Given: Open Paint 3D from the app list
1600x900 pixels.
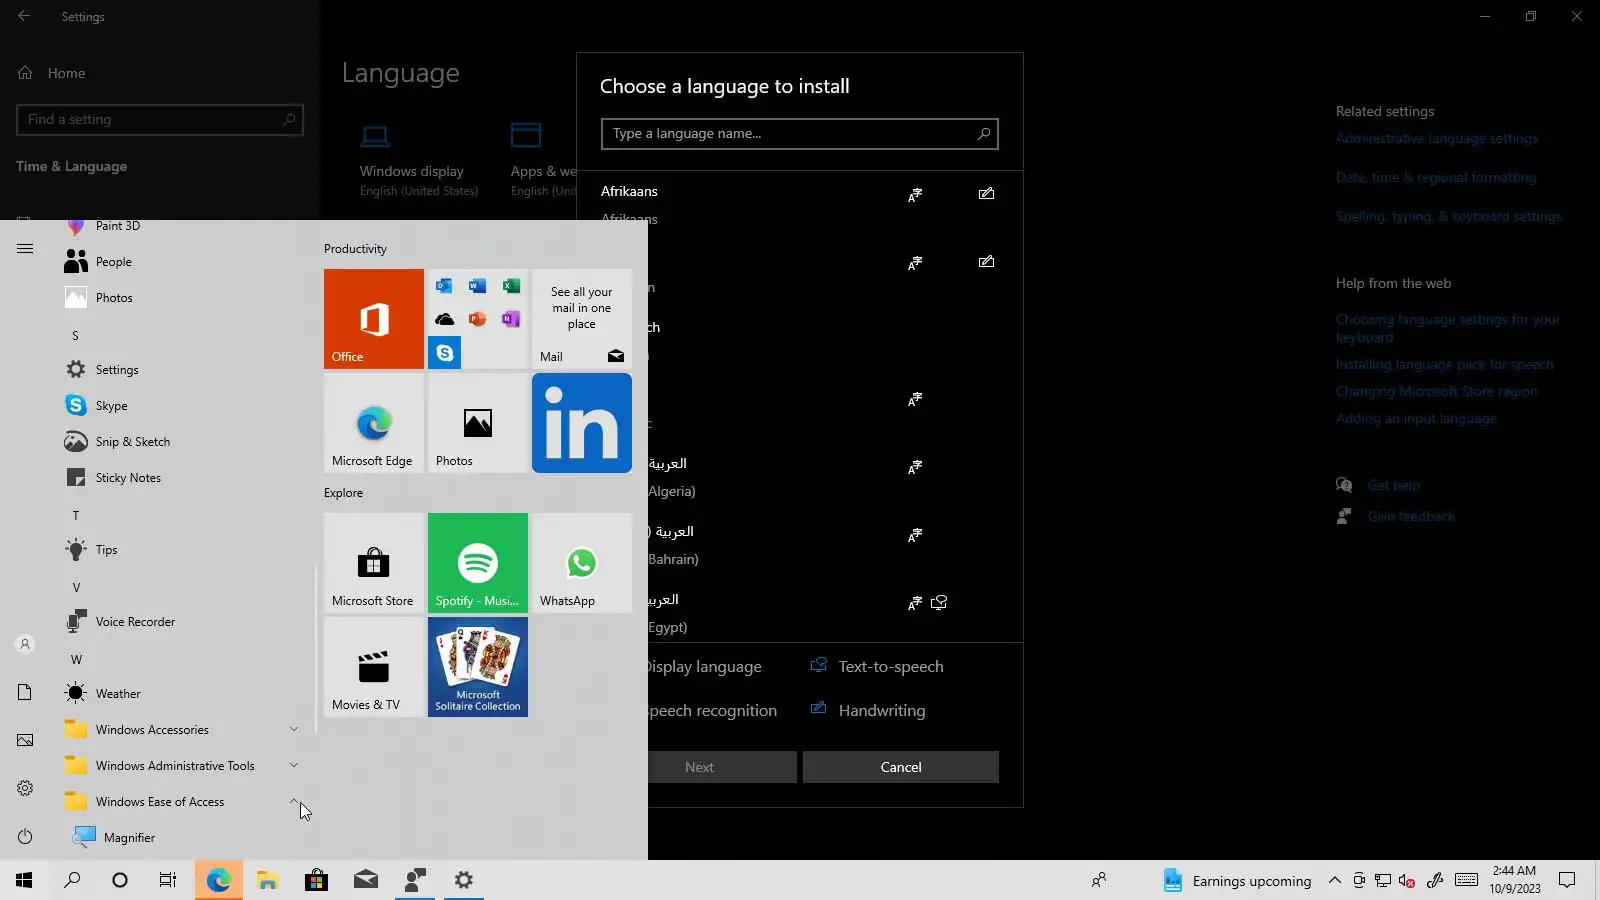Looking at the screenshot, I should pyautogui.click(x=180, y=226).
